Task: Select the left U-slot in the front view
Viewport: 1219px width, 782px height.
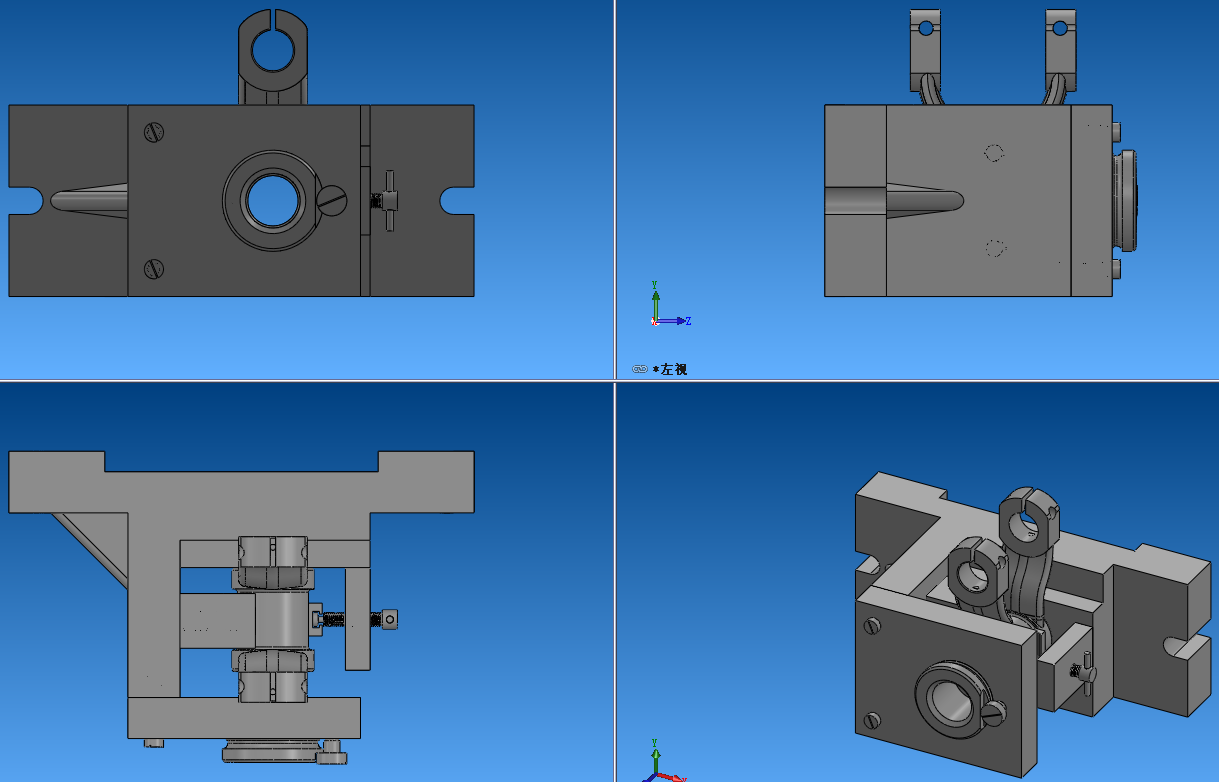Action: click(x=26, y=201)
